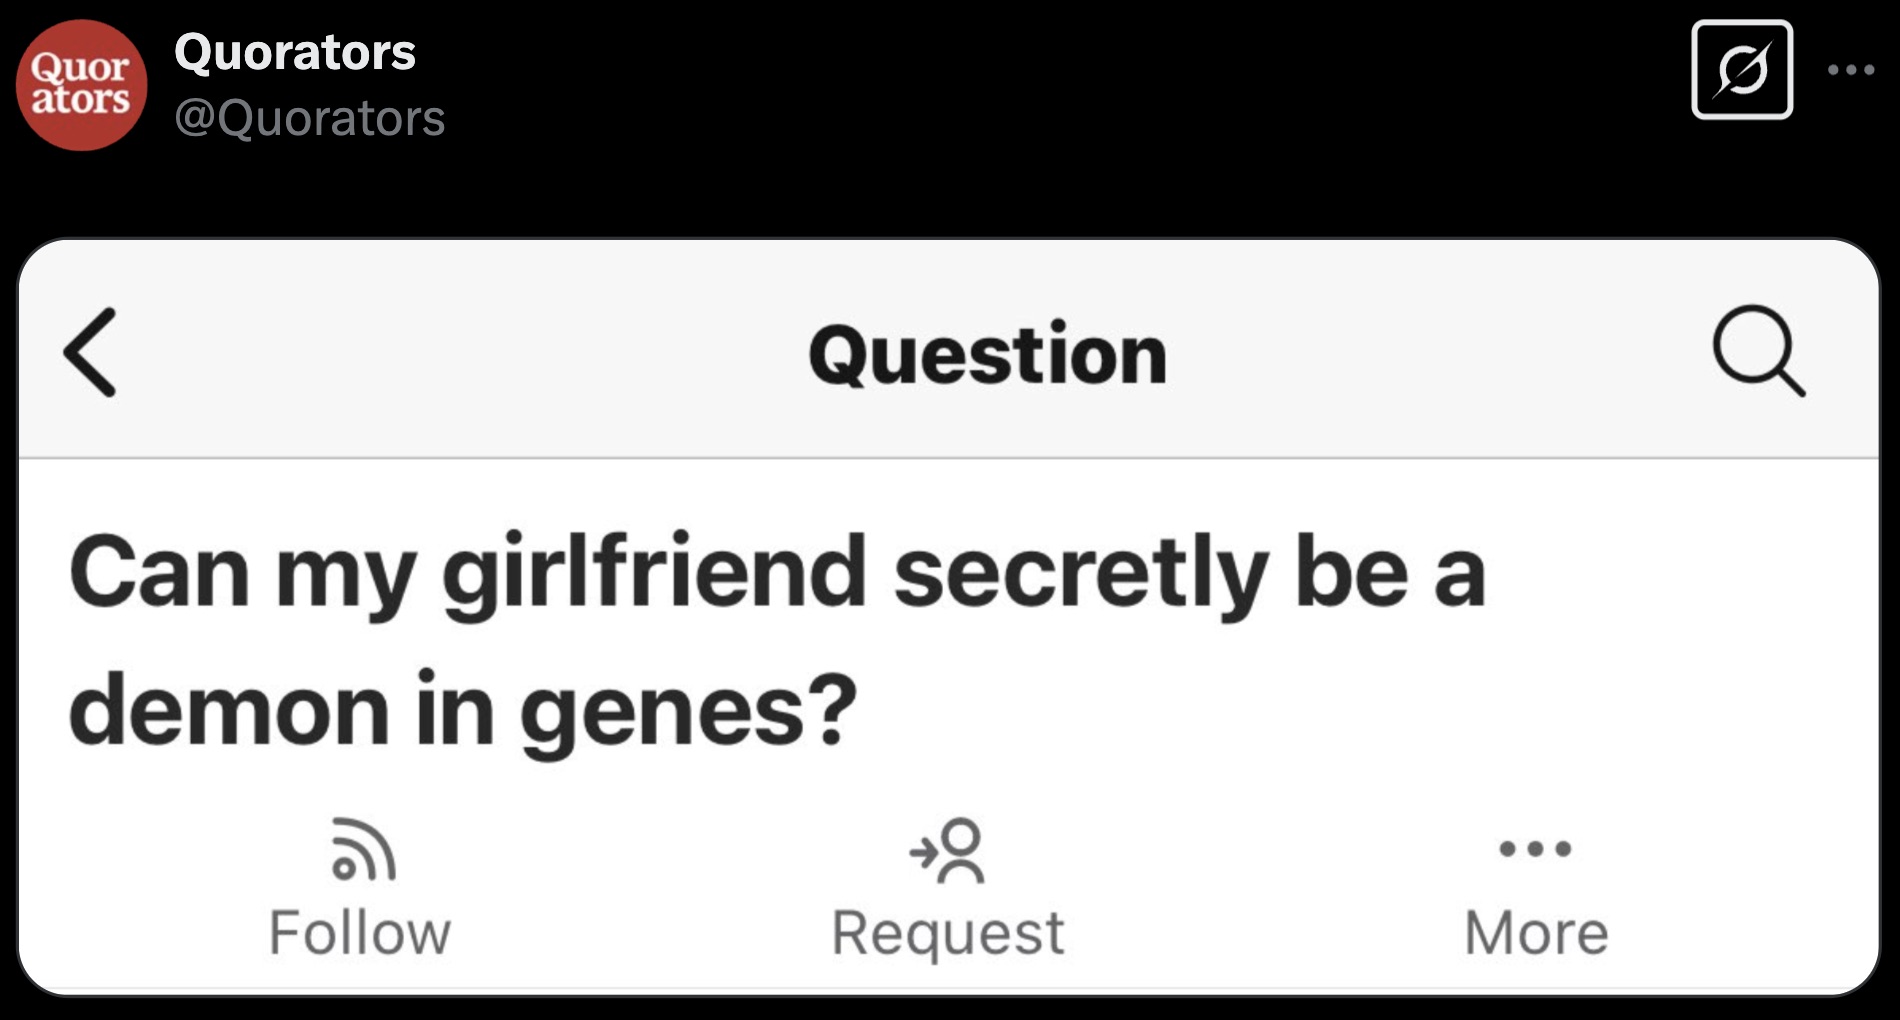The image size is (1900, 1020).
Task: Select the Request label text
Action: (x=948, y=935)
